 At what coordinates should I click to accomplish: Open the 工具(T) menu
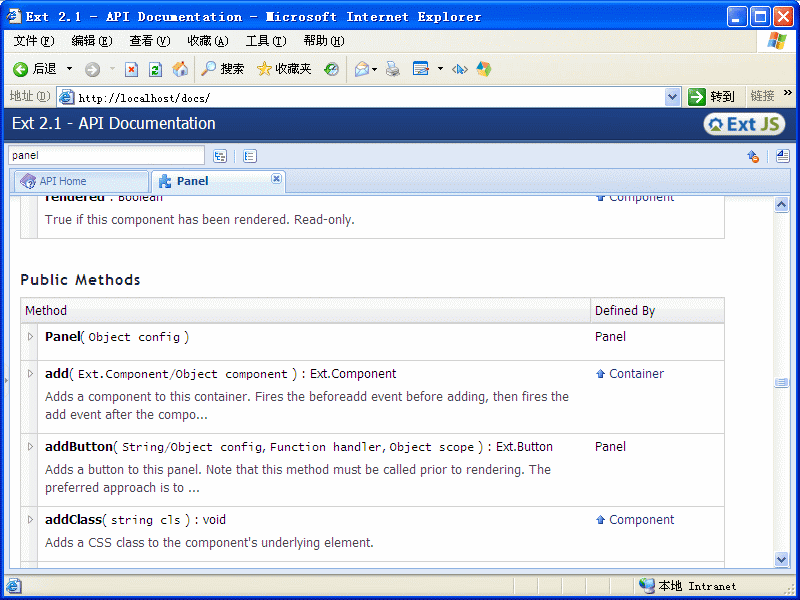point(266,41)
